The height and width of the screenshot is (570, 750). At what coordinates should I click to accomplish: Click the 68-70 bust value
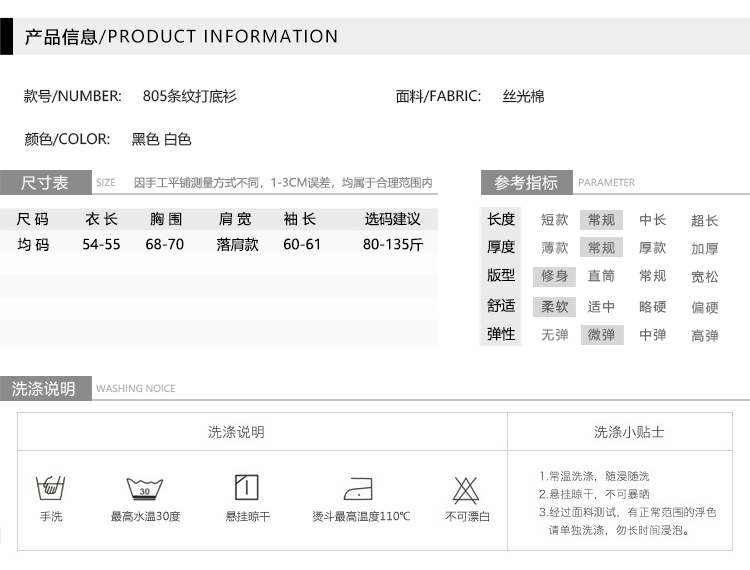[x=165, y=244]
